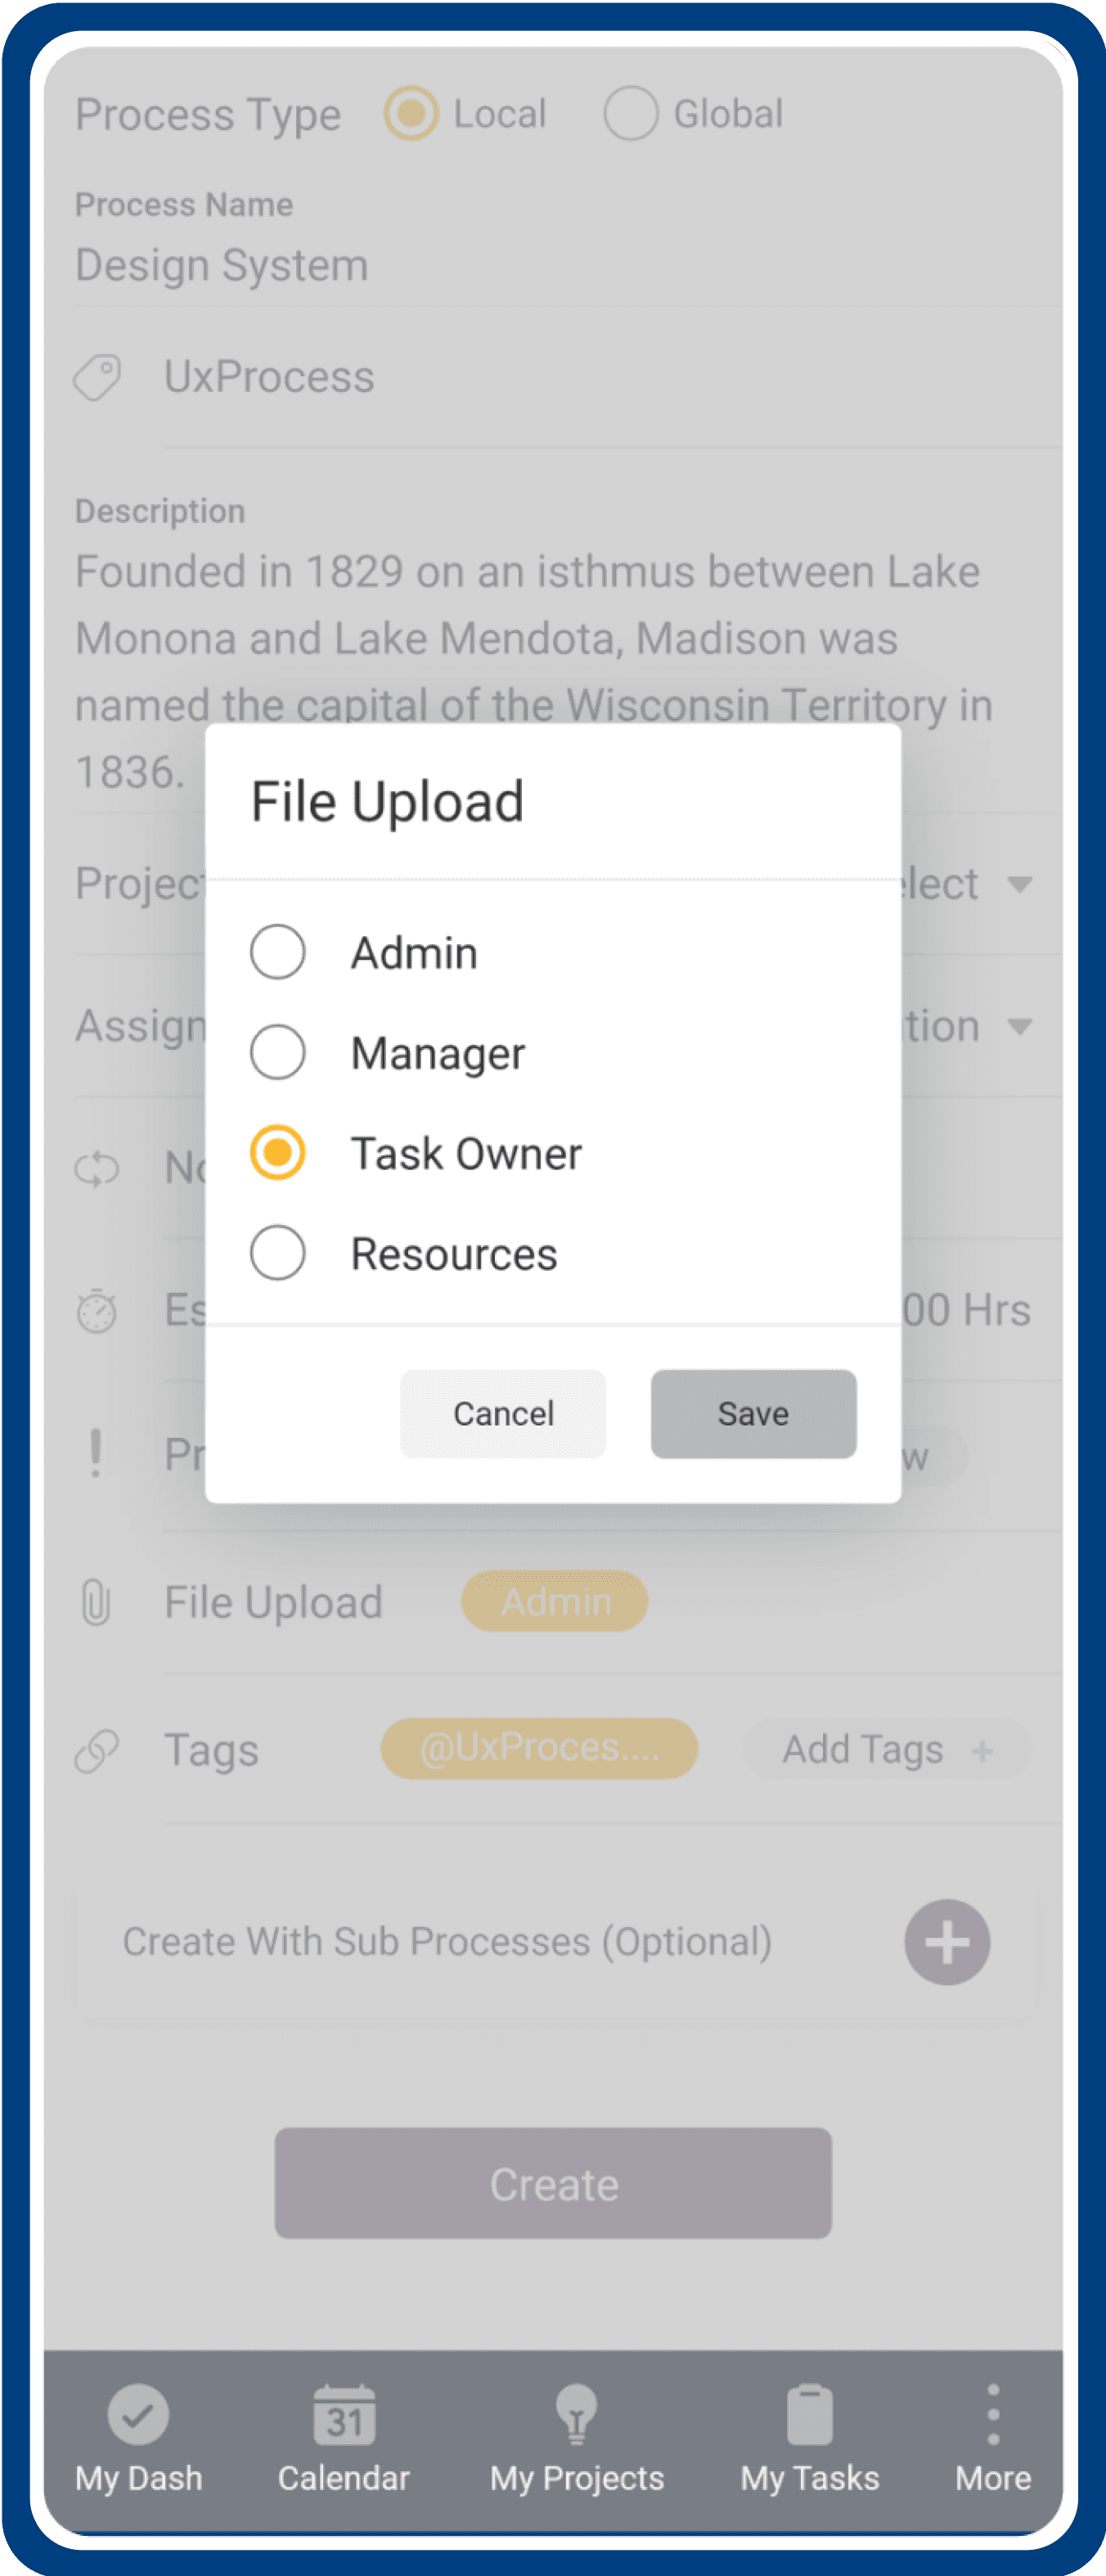This screenshot has width=1106, height=2576.
Task: Select the Manager radio option
Action: coord(277,1052)
